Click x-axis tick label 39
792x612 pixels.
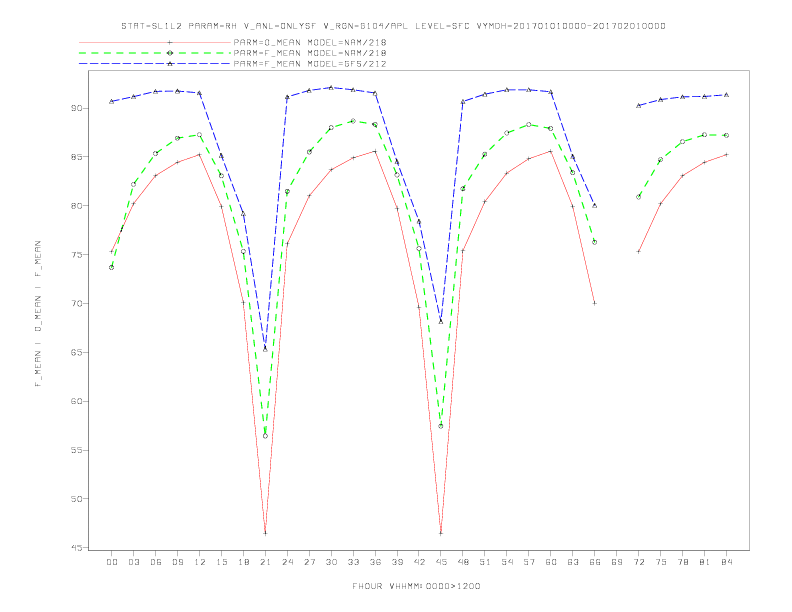397,562
